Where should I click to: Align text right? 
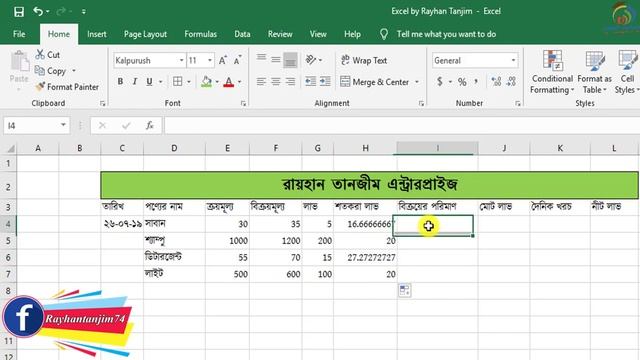(x=290, y=82)
